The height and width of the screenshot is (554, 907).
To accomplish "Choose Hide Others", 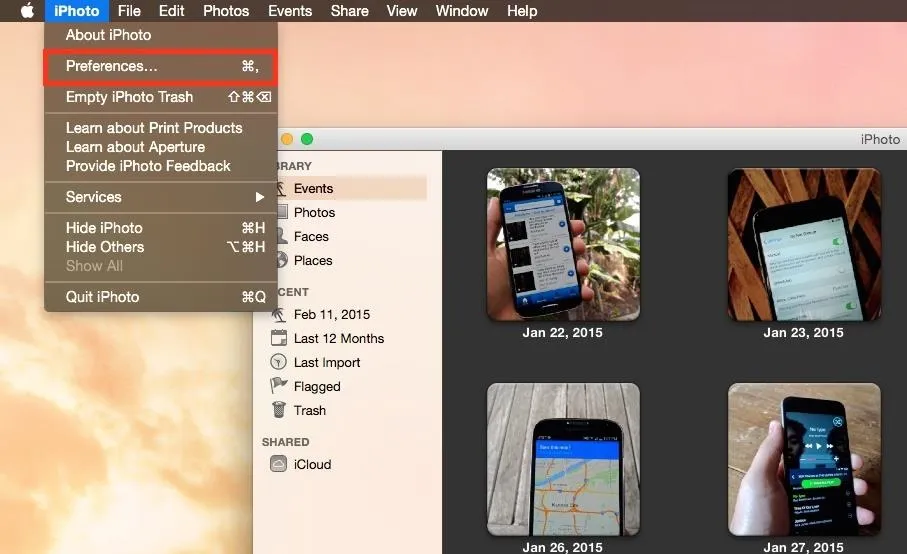I will [x=161, y=247].
